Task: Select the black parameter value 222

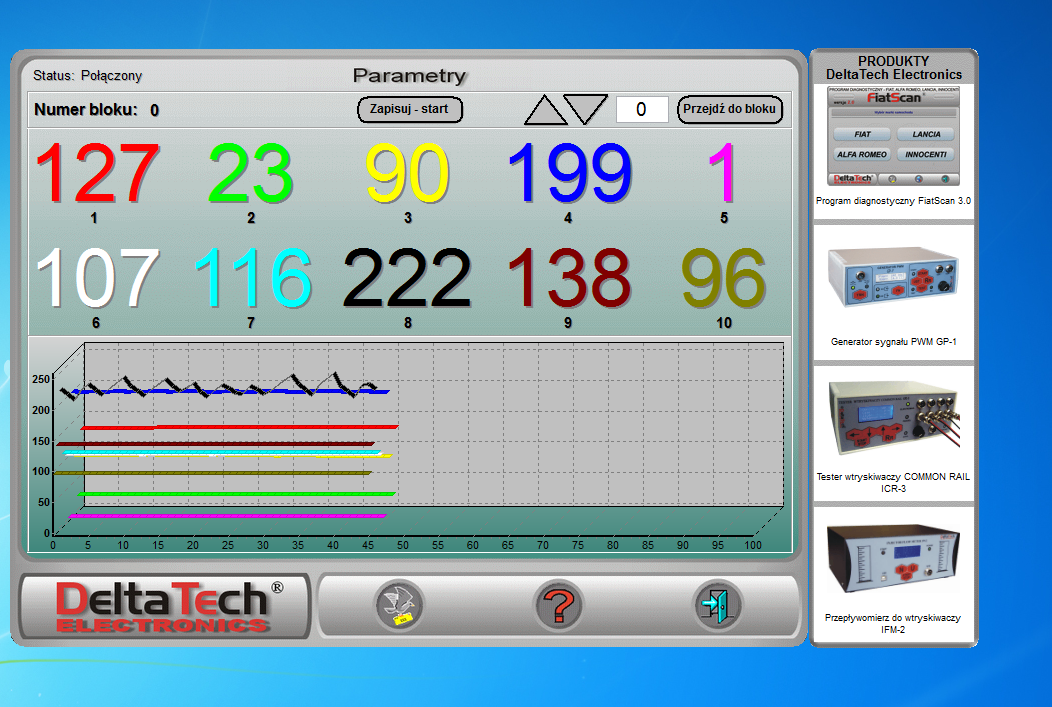Action: pyautogui.click(x=407, y=277)
